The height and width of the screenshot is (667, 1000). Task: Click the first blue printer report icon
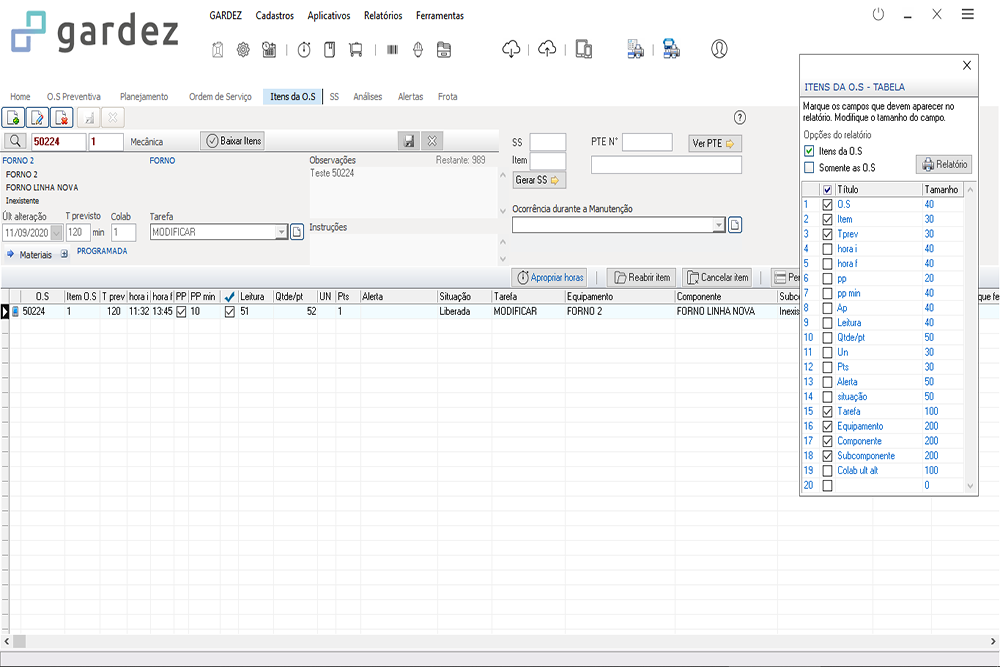[635, 49]
